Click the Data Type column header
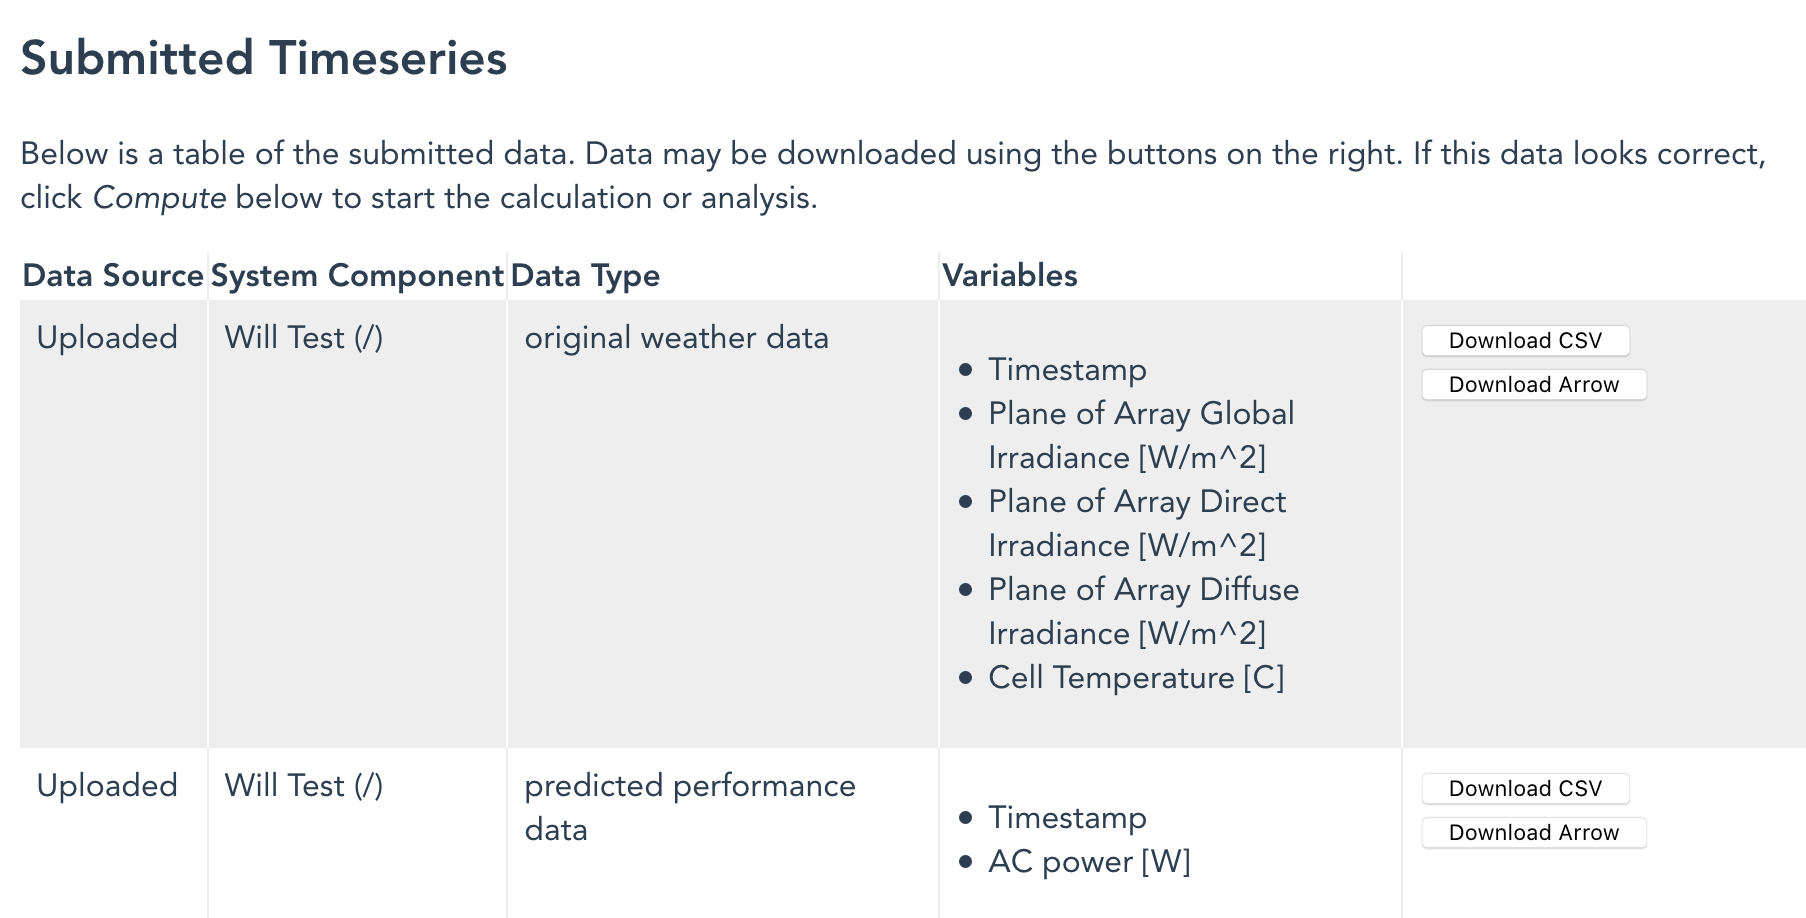 coord(584,275)
